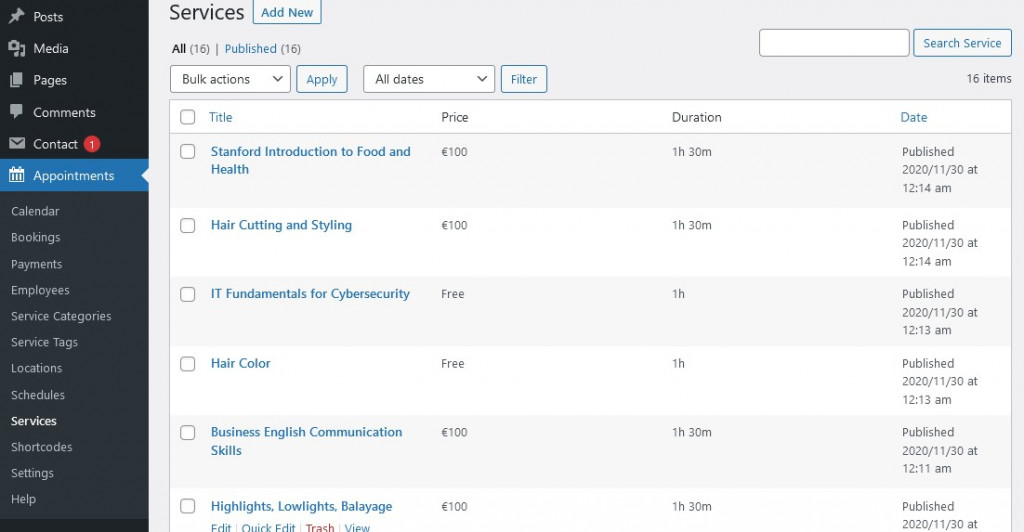Sort services by Date column

[x=913, y=117]
